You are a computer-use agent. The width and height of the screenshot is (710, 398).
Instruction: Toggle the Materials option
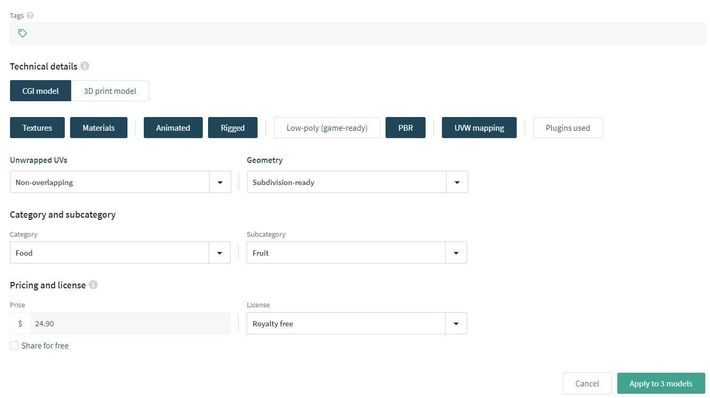(x=99, y=128)
